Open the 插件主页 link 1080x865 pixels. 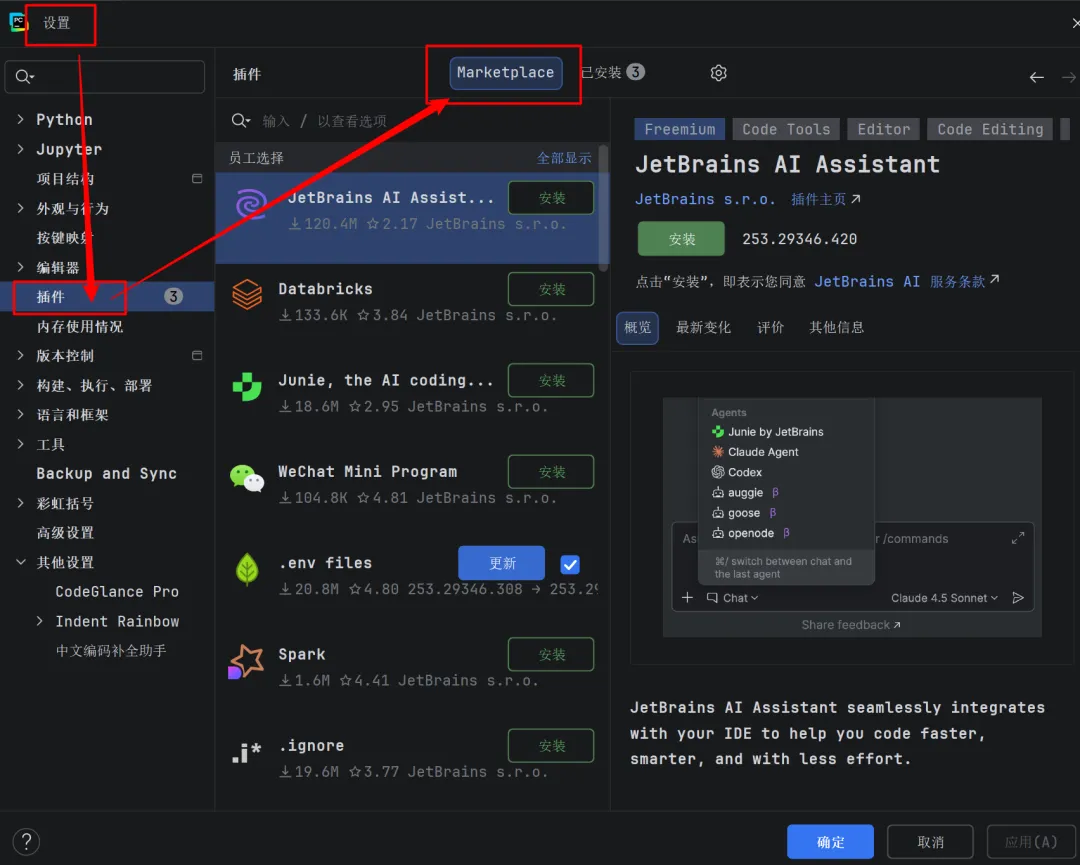click(825, 199)
